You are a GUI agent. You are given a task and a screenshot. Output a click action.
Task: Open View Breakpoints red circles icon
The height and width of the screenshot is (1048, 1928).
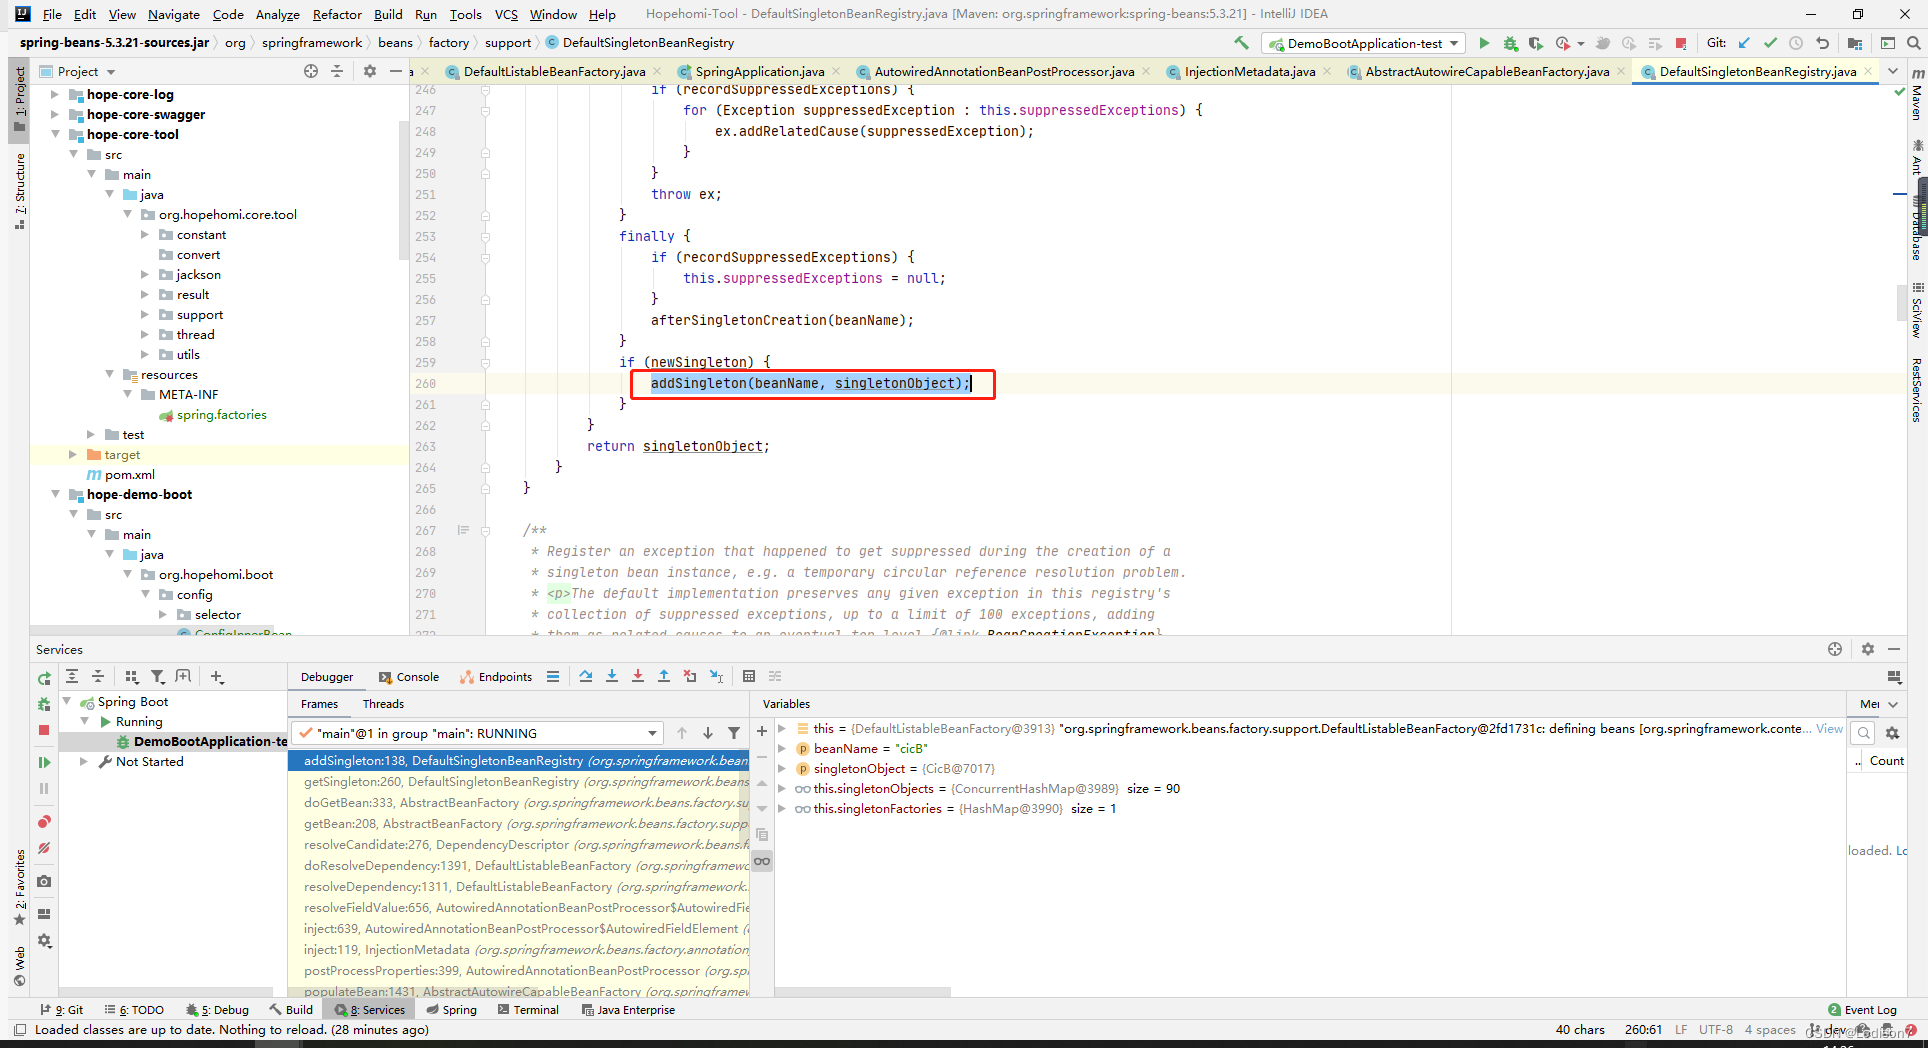click(x=44, y=822)
